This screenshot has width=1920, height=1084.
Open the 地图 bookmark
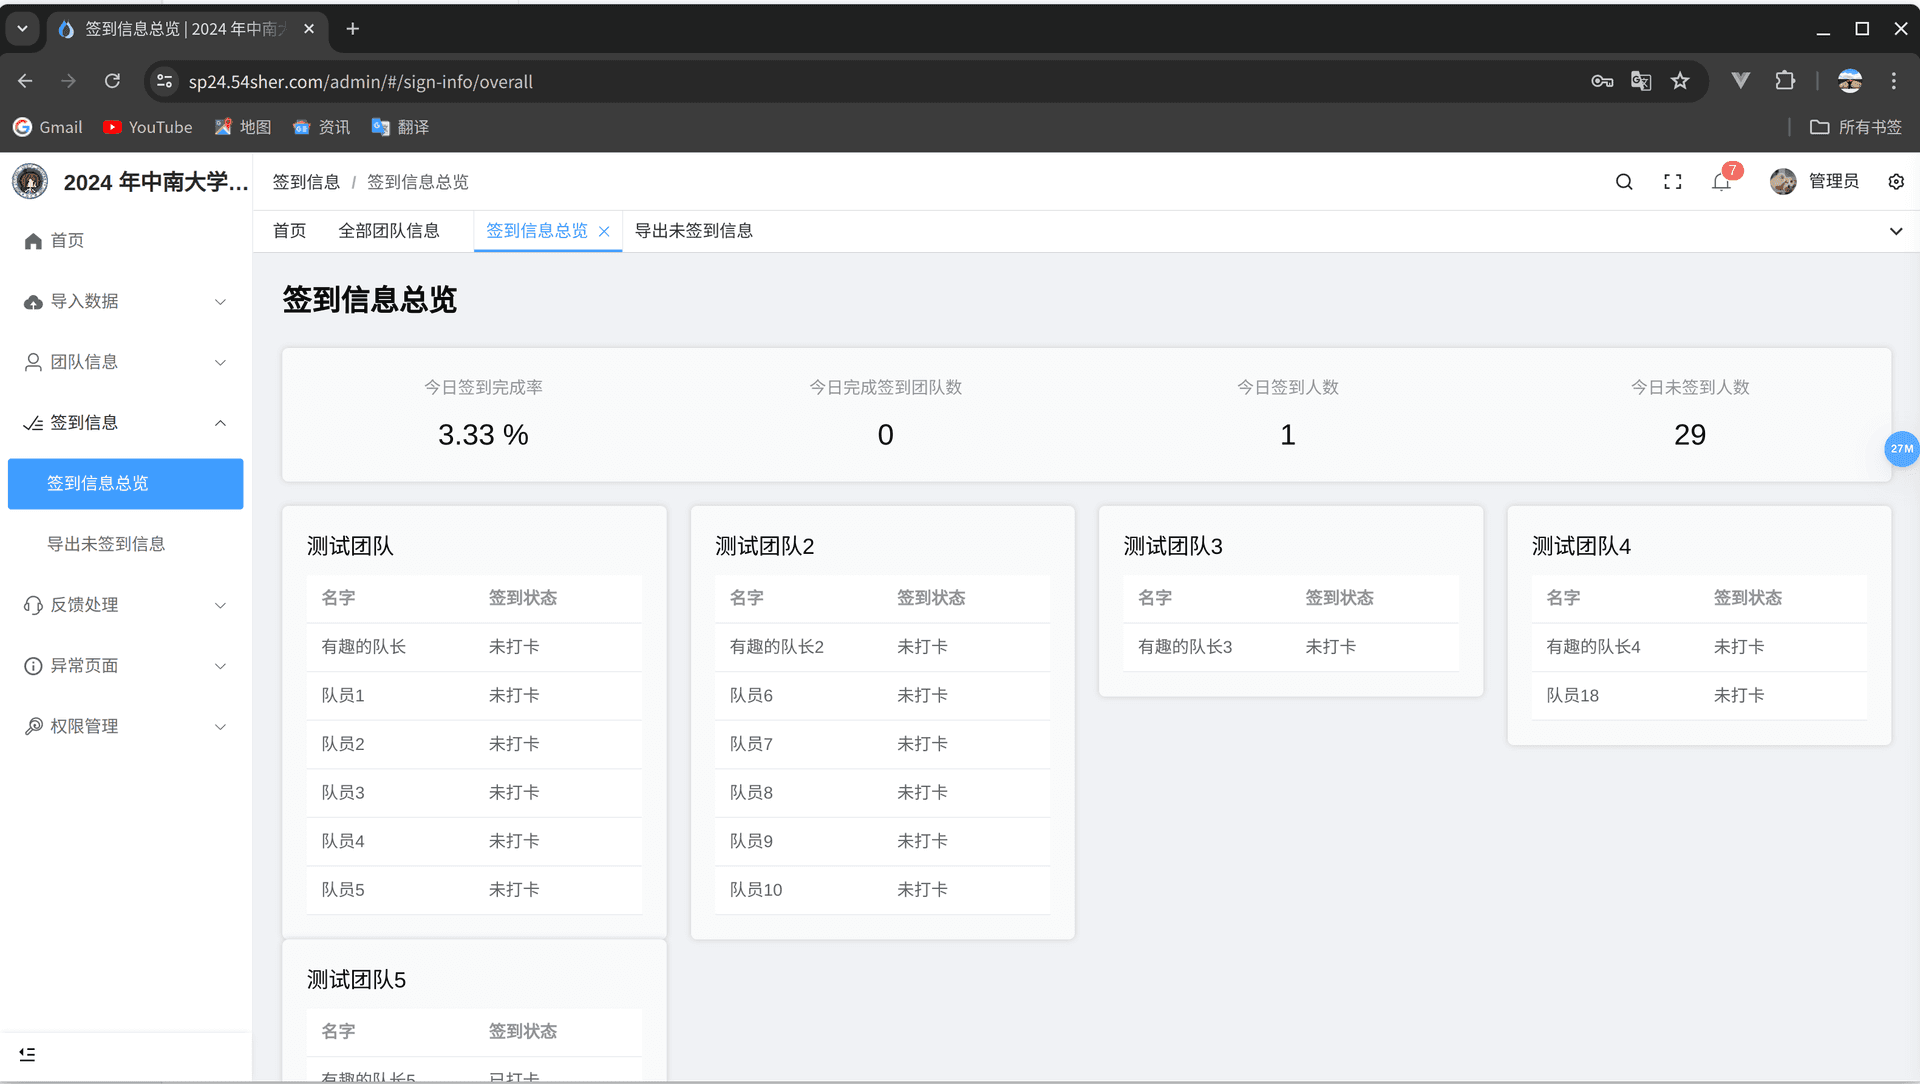243,127
